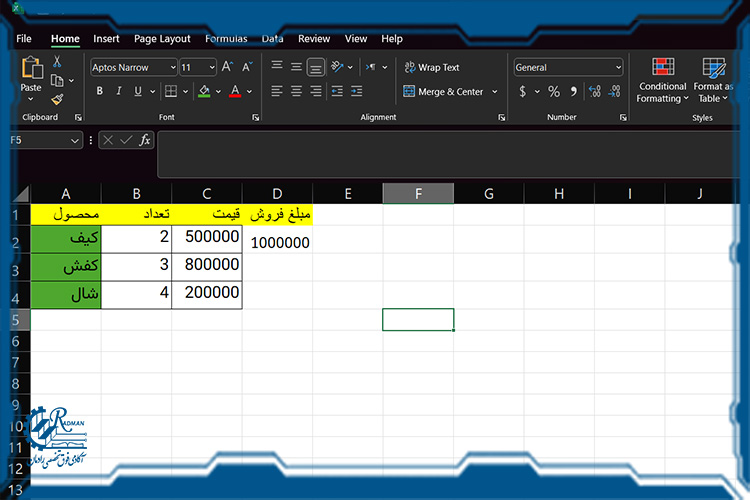Open Alignment settings dialog launcher
Image resolution: width=750 pixels, height=500 pixels.
tap(501, 117)
